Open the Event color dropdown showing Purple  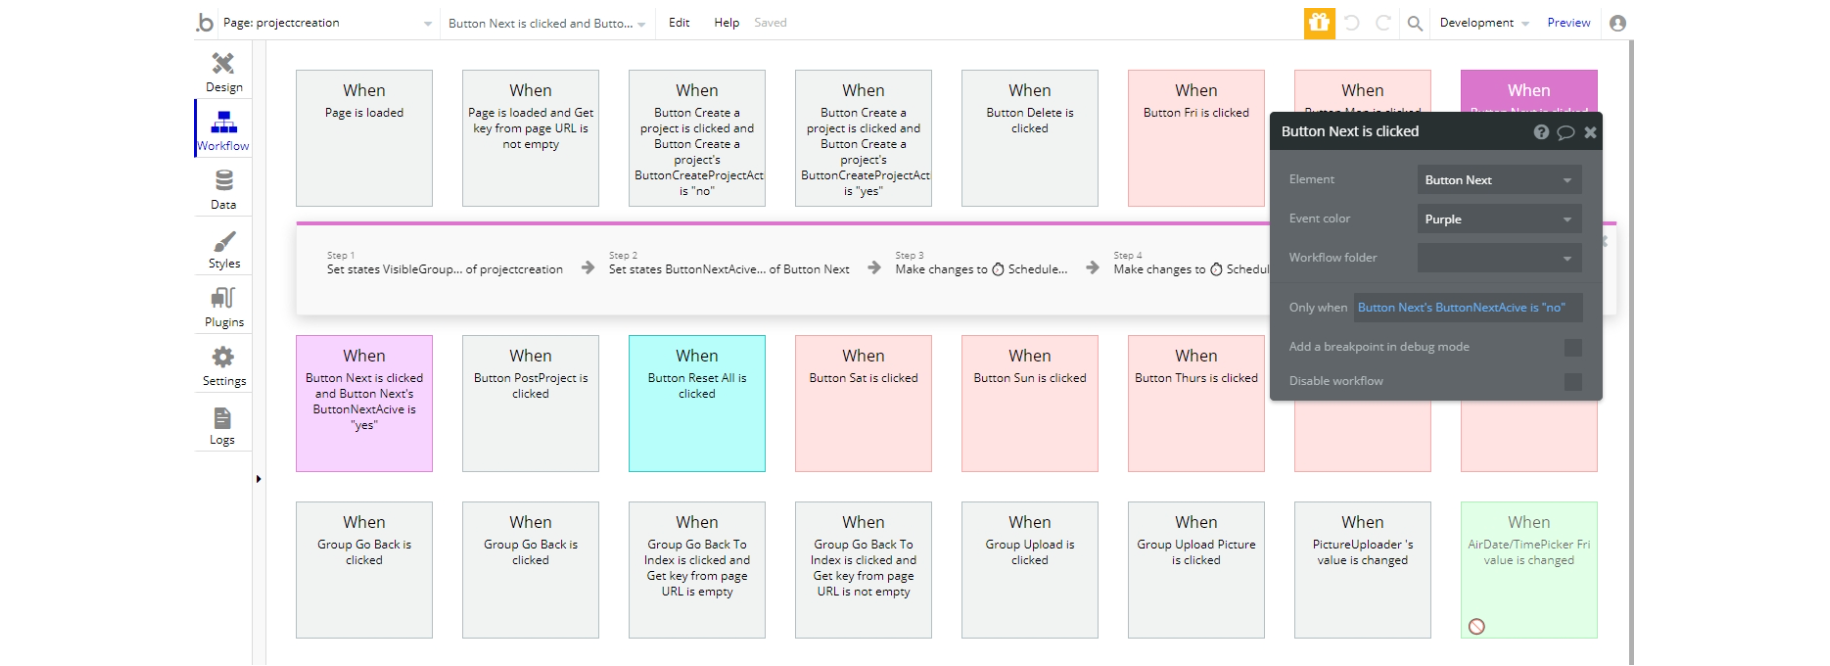1499,219
